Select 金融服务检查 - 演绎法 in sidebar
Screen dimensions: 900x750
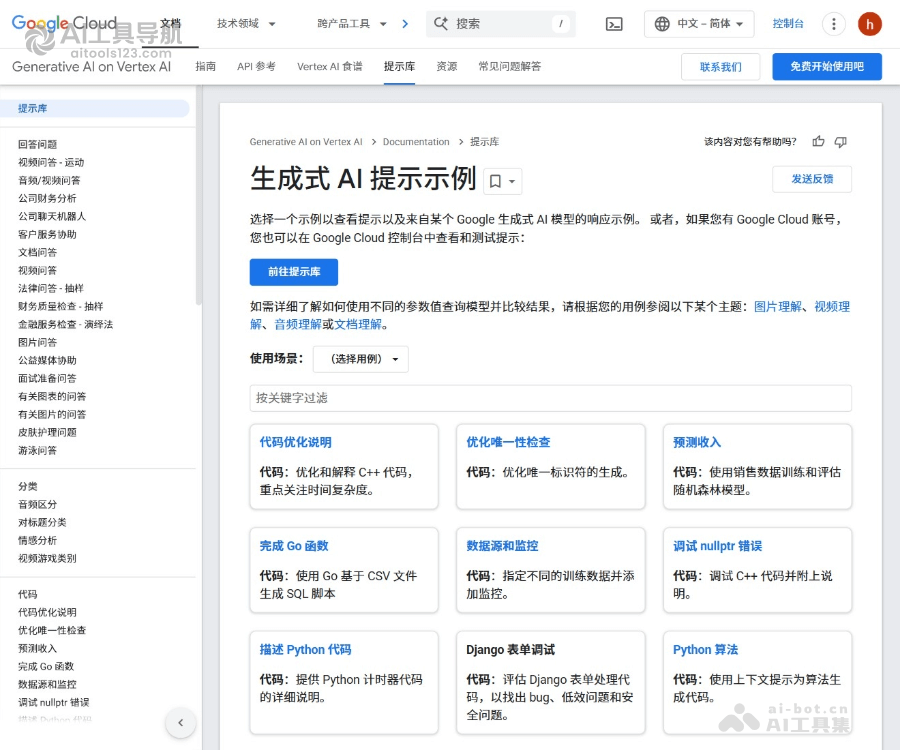click(65, 325)
